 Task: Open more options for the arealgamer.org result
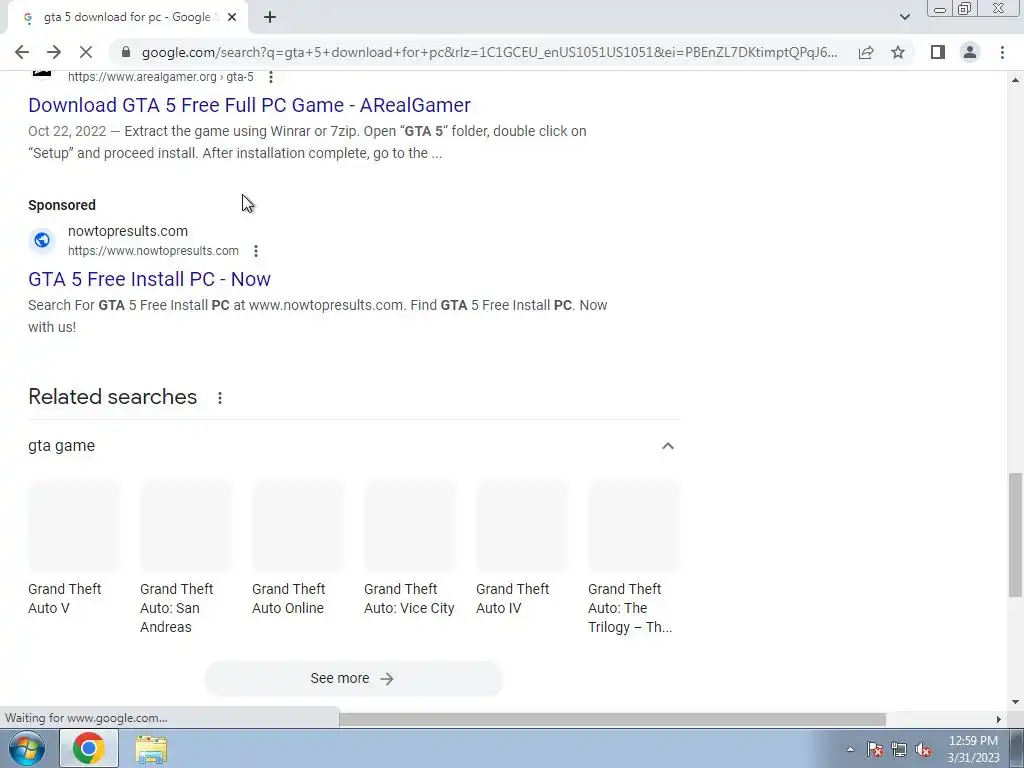pos(271,77)
